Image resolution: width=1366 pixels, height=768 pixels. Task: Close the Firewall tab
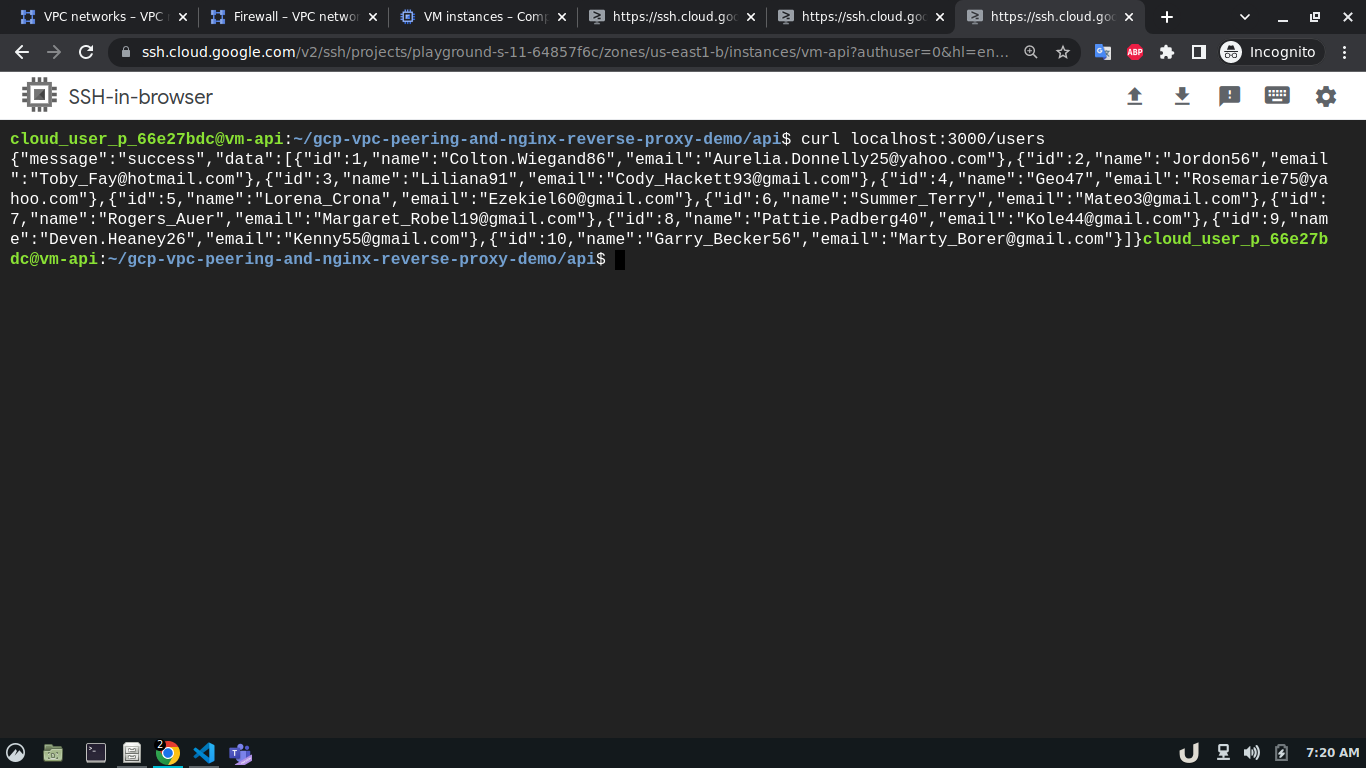tap(371, 17)
